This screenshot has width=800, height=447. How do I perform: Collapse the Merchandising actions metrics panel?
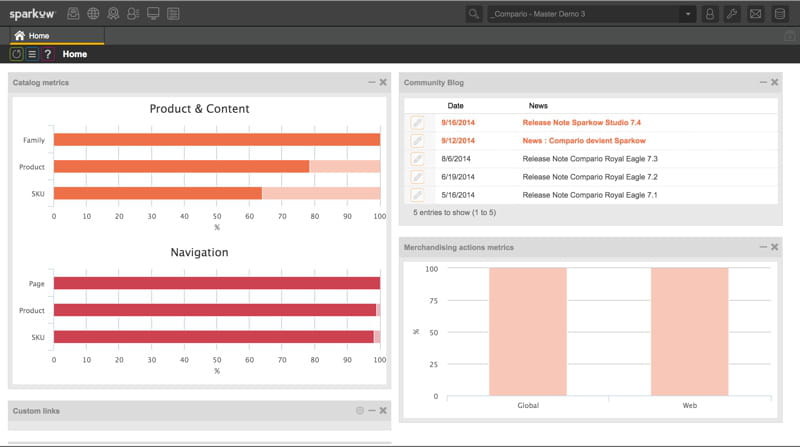[x=762, y=247]
